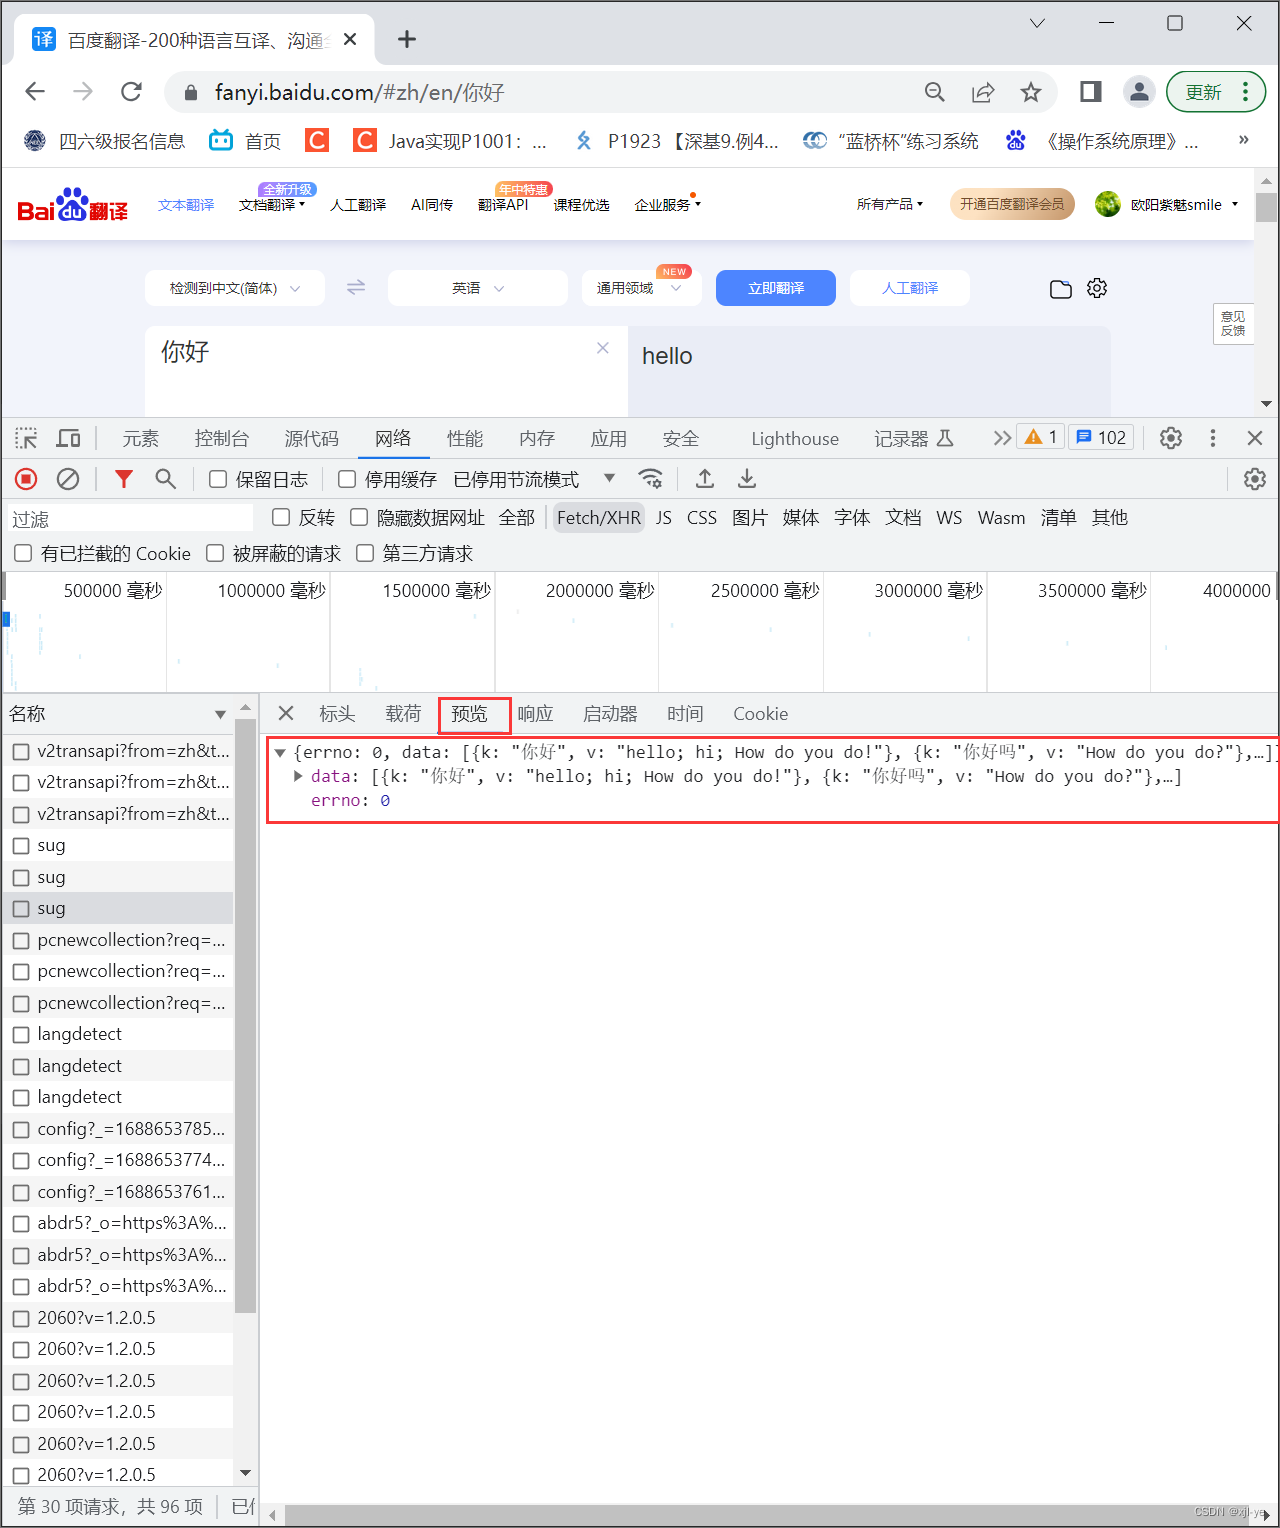Toggle the network filter funnel icon
Viewport: 1280px width, 1528px height.
point(124,479)
